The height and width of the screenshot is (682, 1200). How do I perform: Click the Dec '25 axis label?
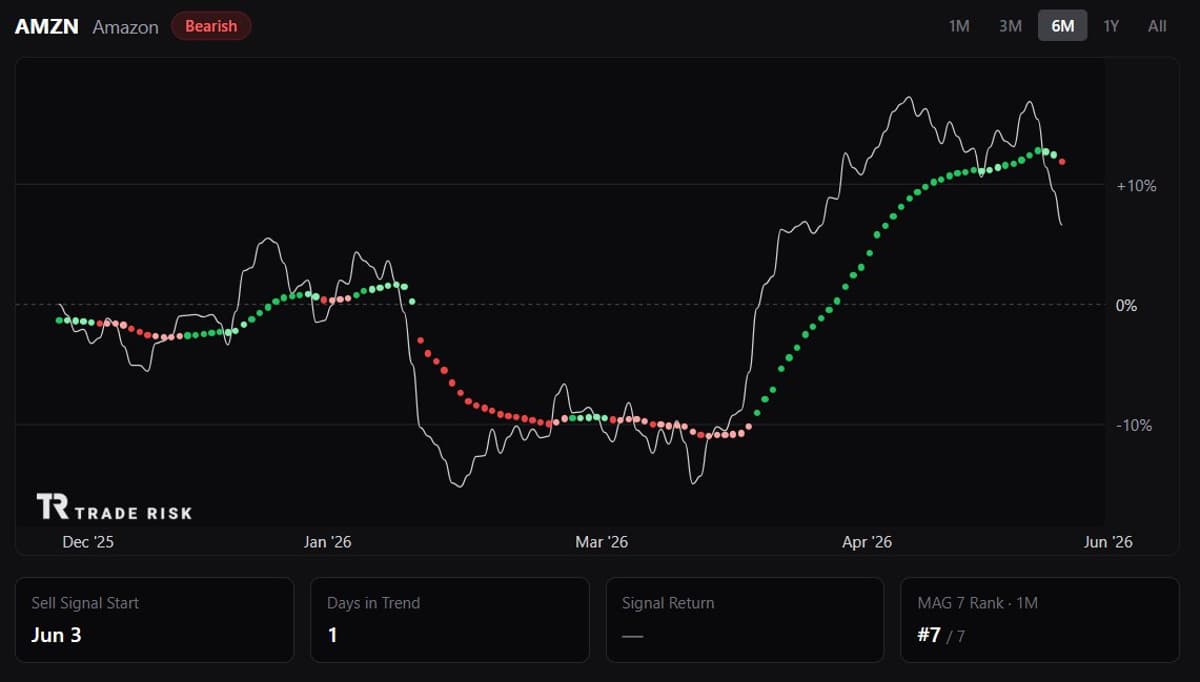[x=88, y=542]
